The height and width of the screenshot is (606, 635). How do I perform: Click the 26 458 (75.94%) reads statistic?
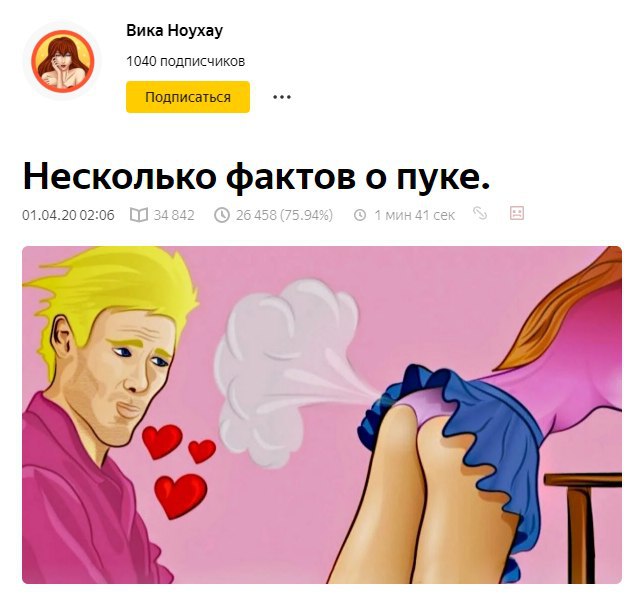click(x=284, y=215)
